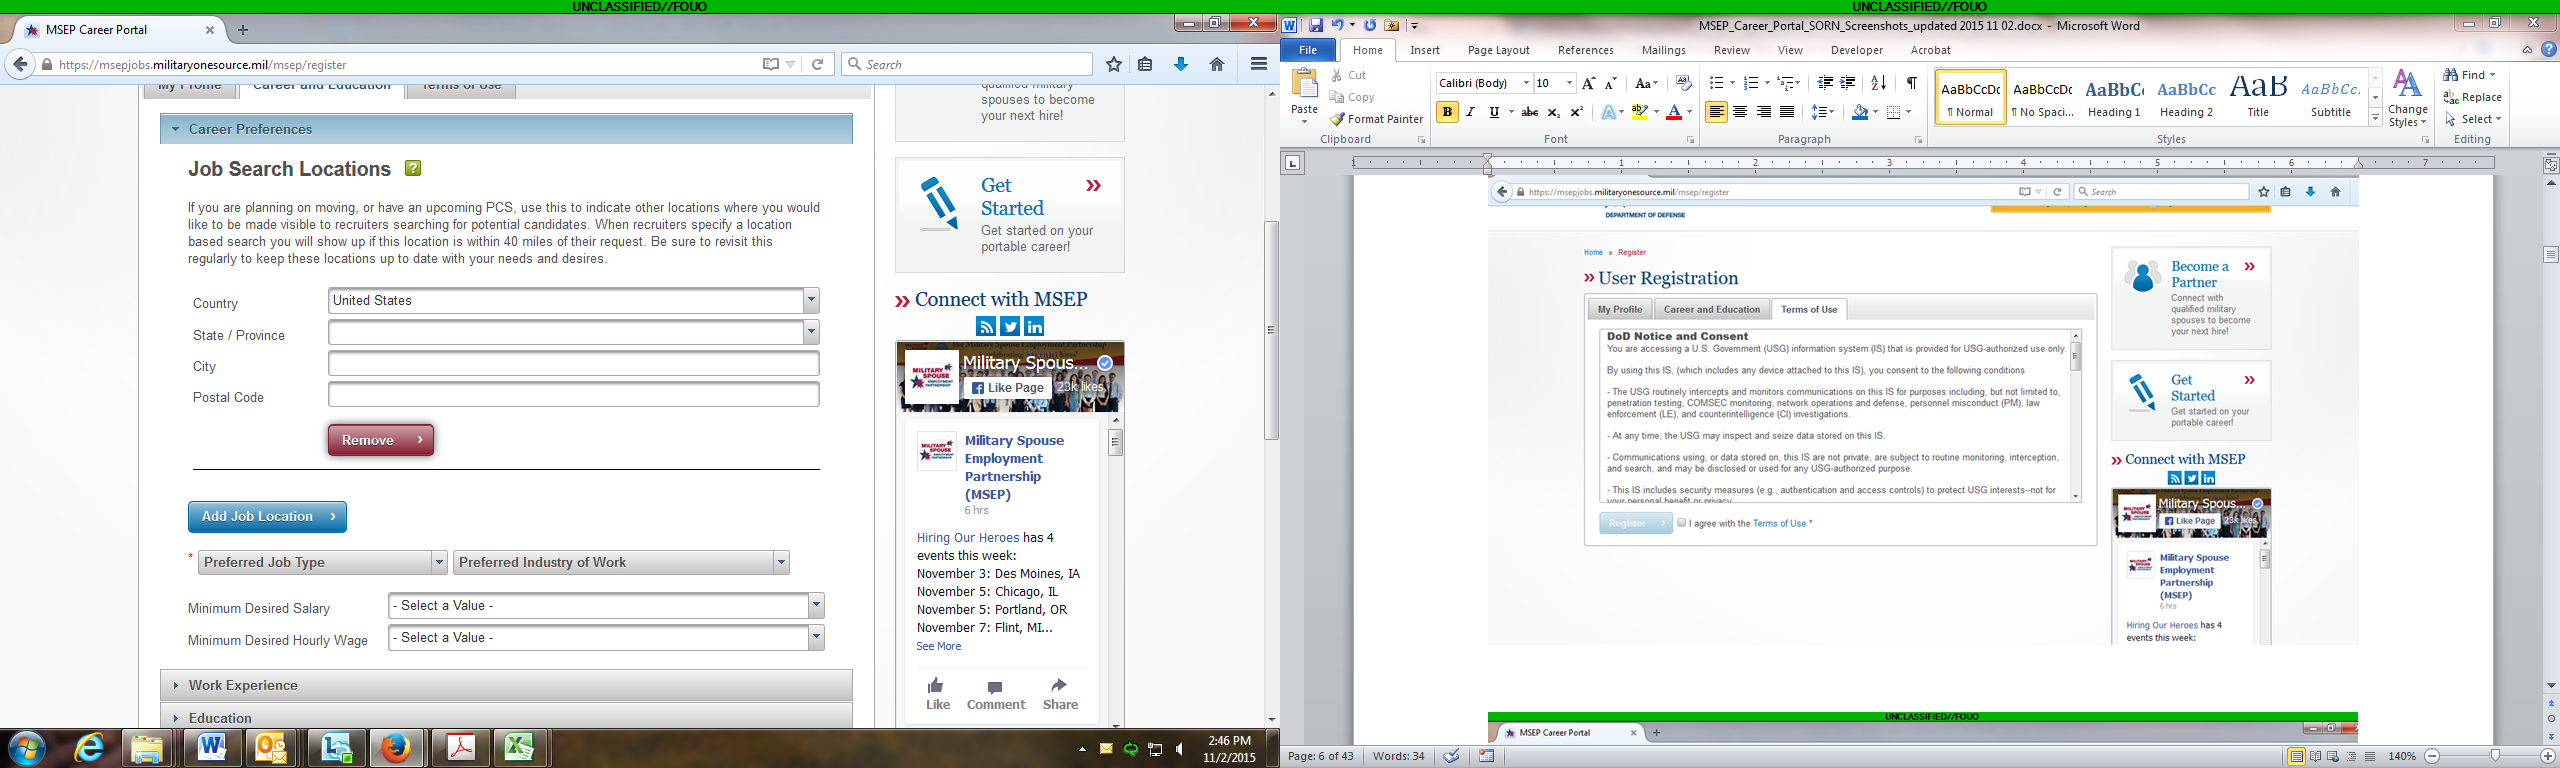The image size is (2560, 768).
Task: Switch Word to Full Screen Reading view
Action: coord(2315,757)
